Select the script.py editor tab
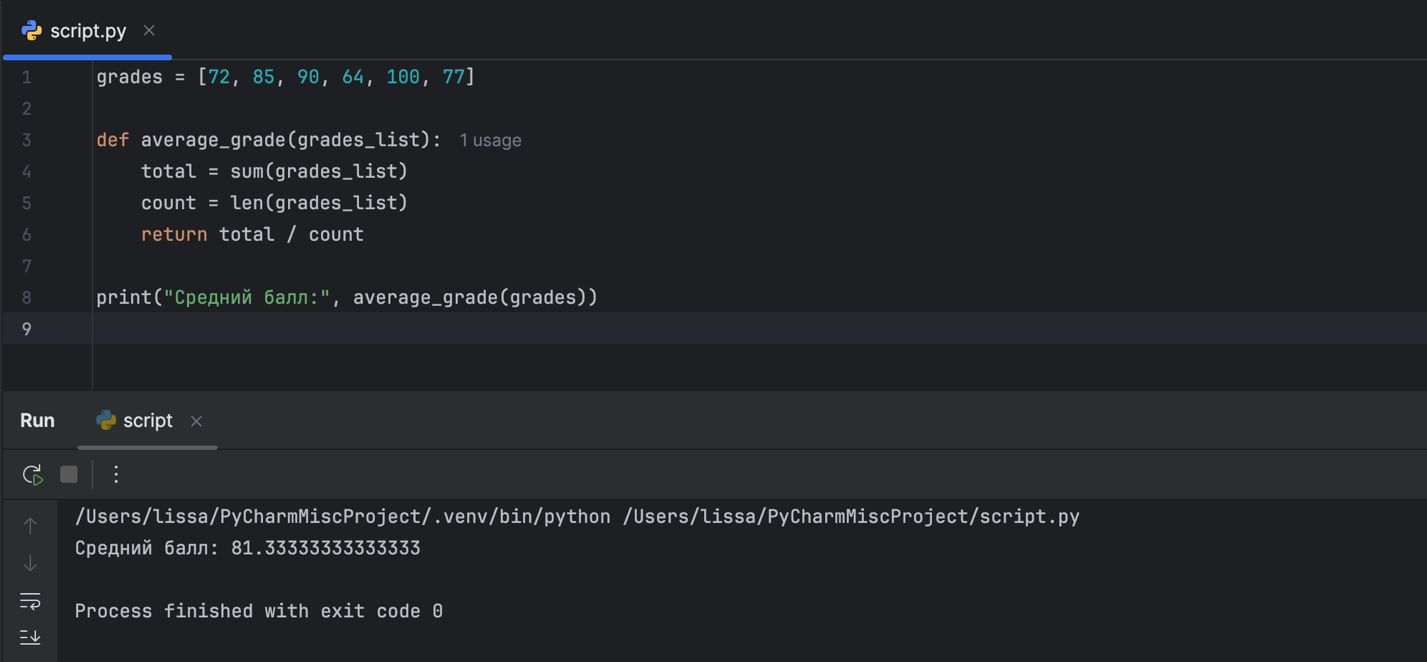The height and width of the screenshot is (662, 1427). 88,31
